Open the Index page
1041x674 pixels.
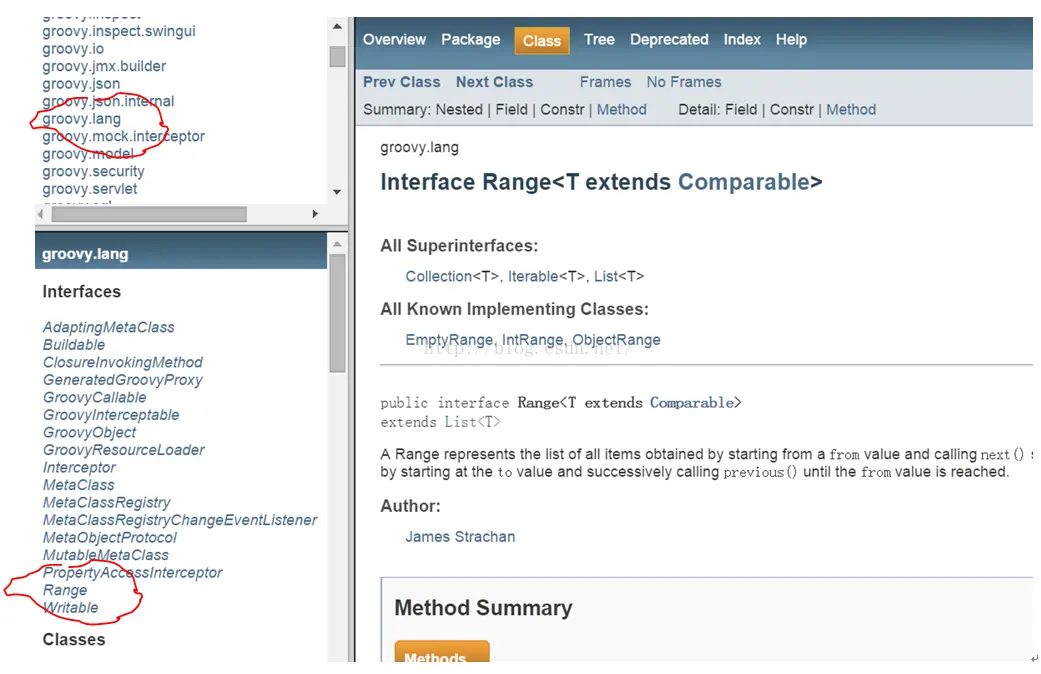[x=742, y=40]
